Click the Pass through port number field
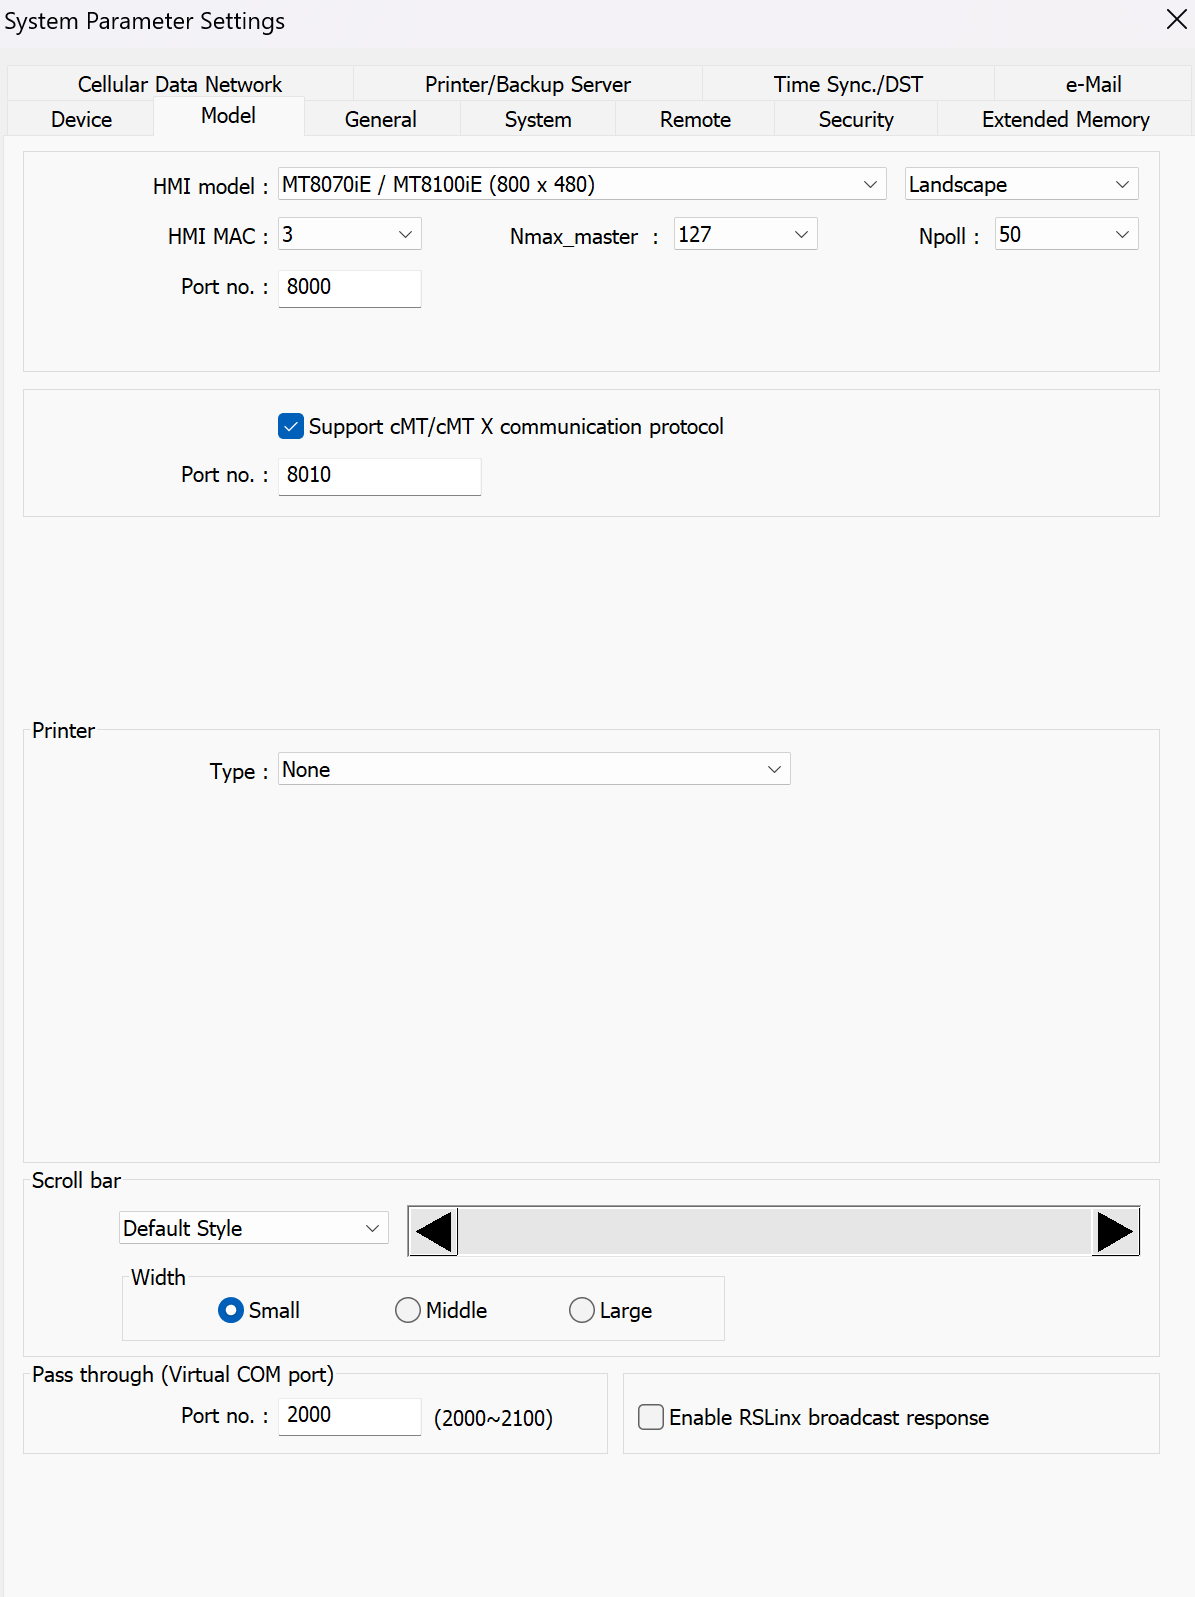1195x1597 pixels. (349, 1415)
